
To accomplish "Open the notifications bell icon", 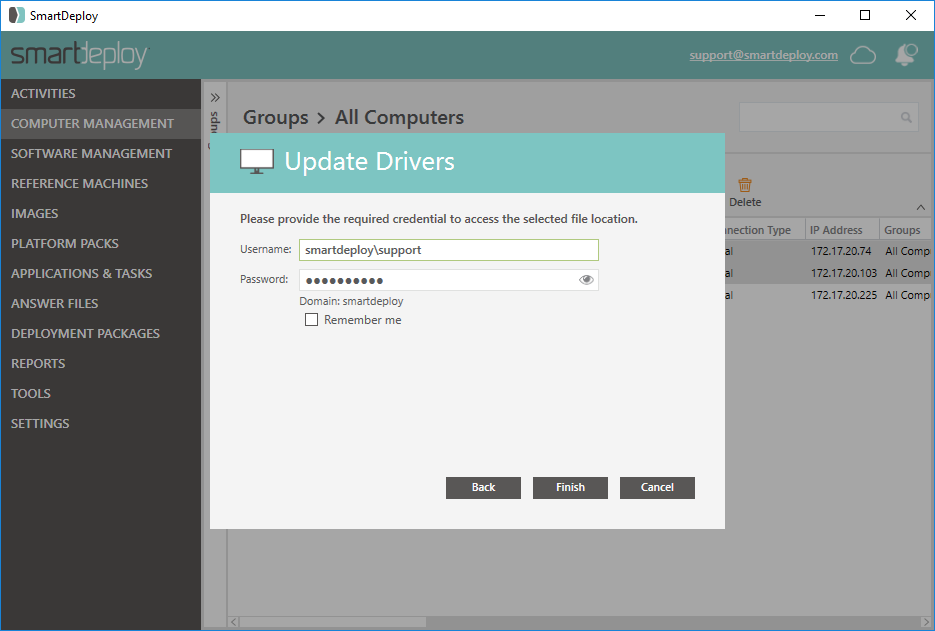I will click(x=906, y=54).
